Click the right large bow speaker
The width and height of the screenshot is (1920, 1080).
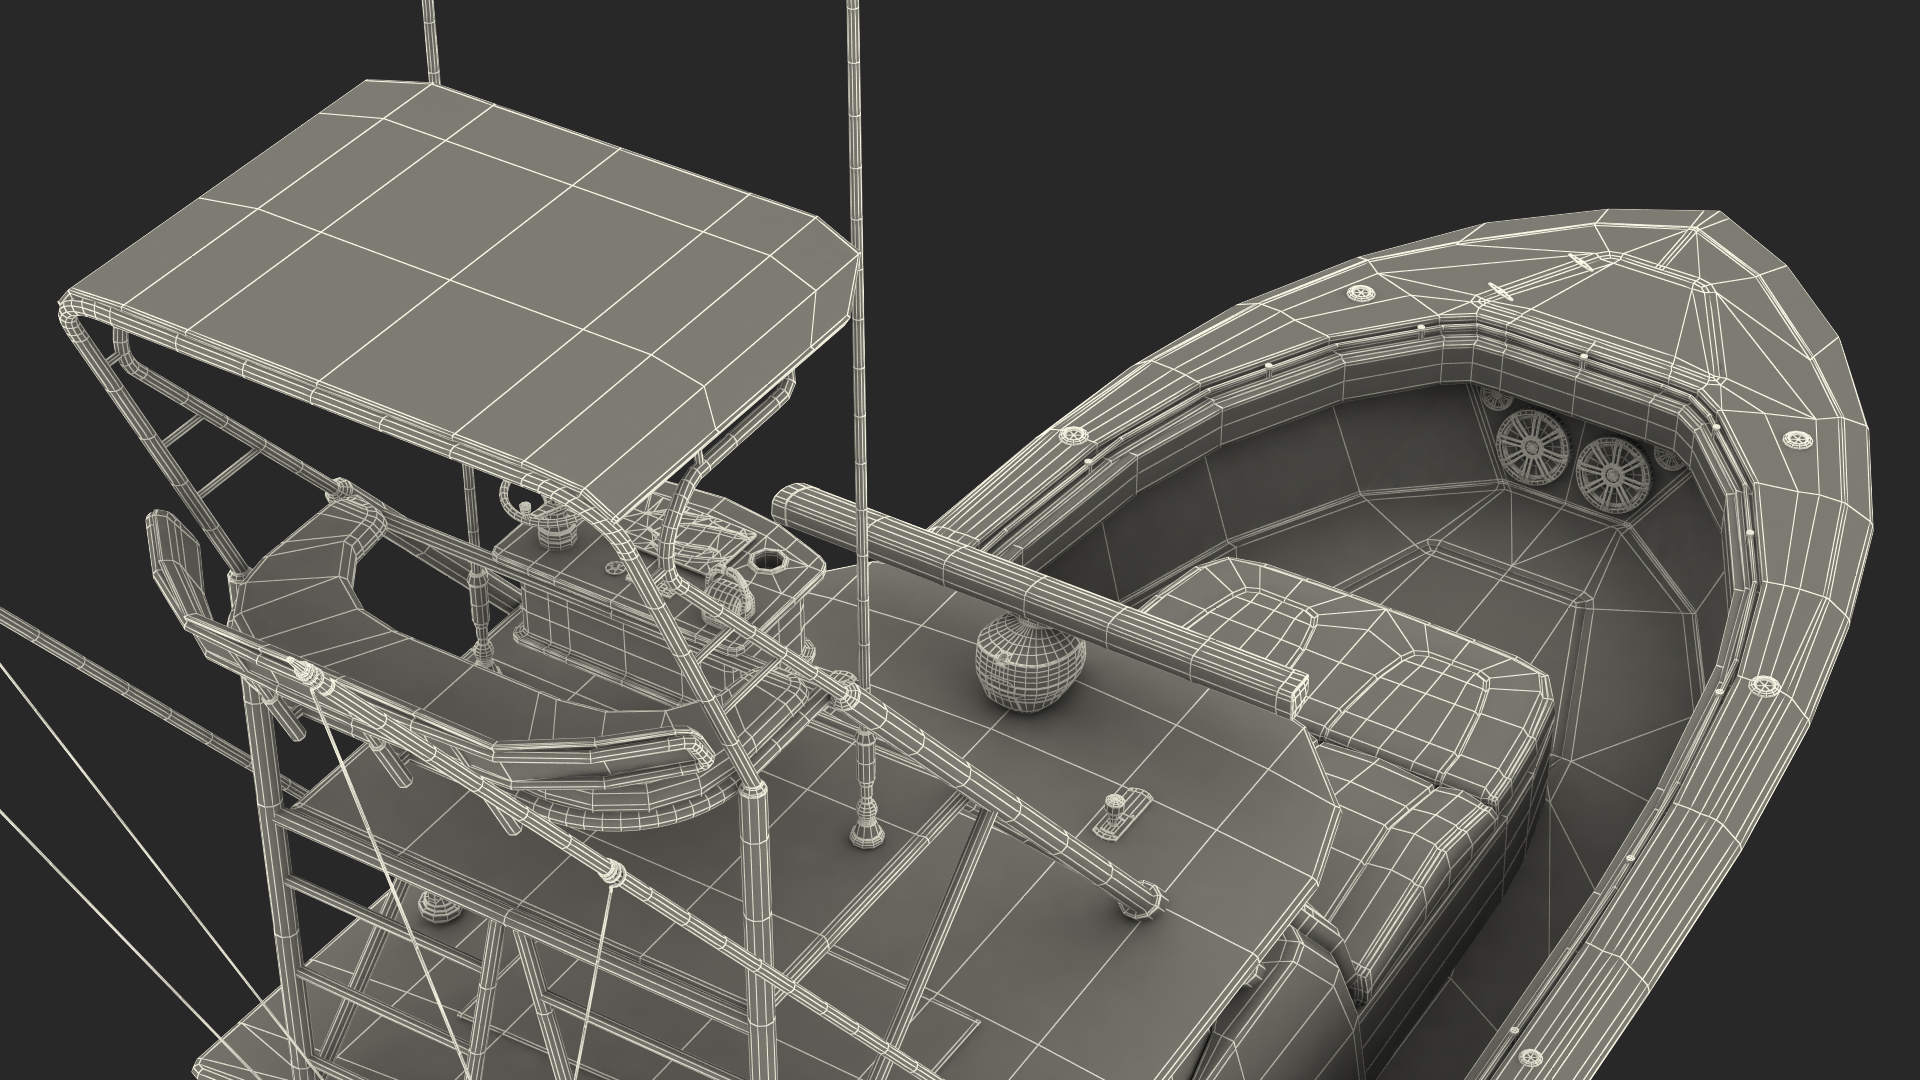click(x=1612, y=474)
